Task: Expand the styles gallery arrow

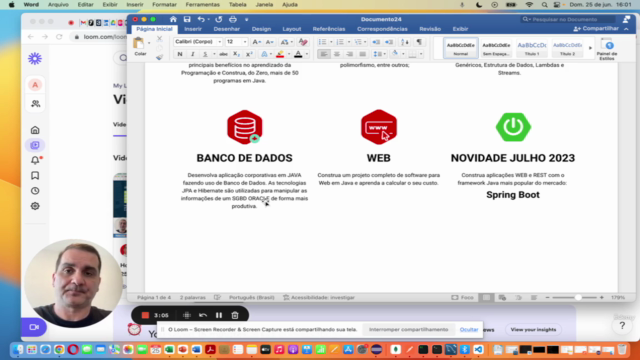Action: point(590,48)
